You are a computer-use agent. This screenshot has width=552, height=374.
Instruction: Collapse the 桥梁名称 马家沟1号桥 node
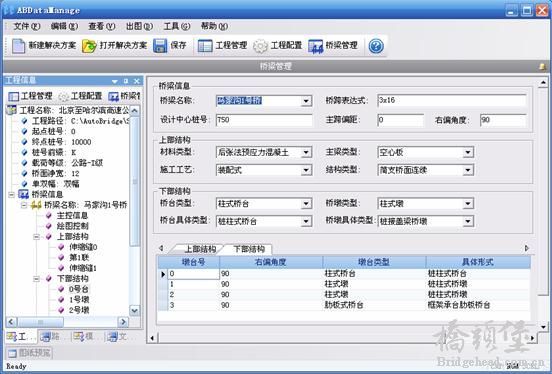point(24,205)
